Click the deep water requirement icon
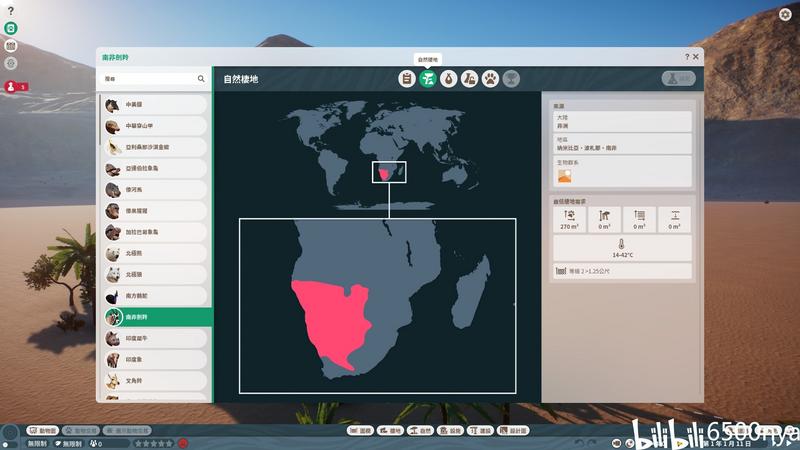 674,219
